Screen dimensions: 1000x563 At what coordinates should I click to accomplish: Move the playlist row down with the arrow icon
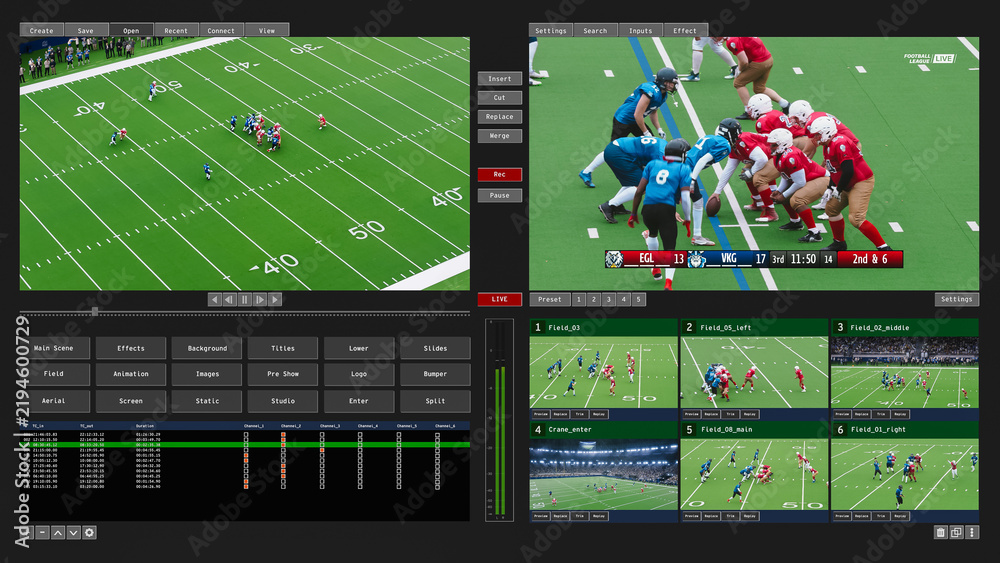[73, 532]
